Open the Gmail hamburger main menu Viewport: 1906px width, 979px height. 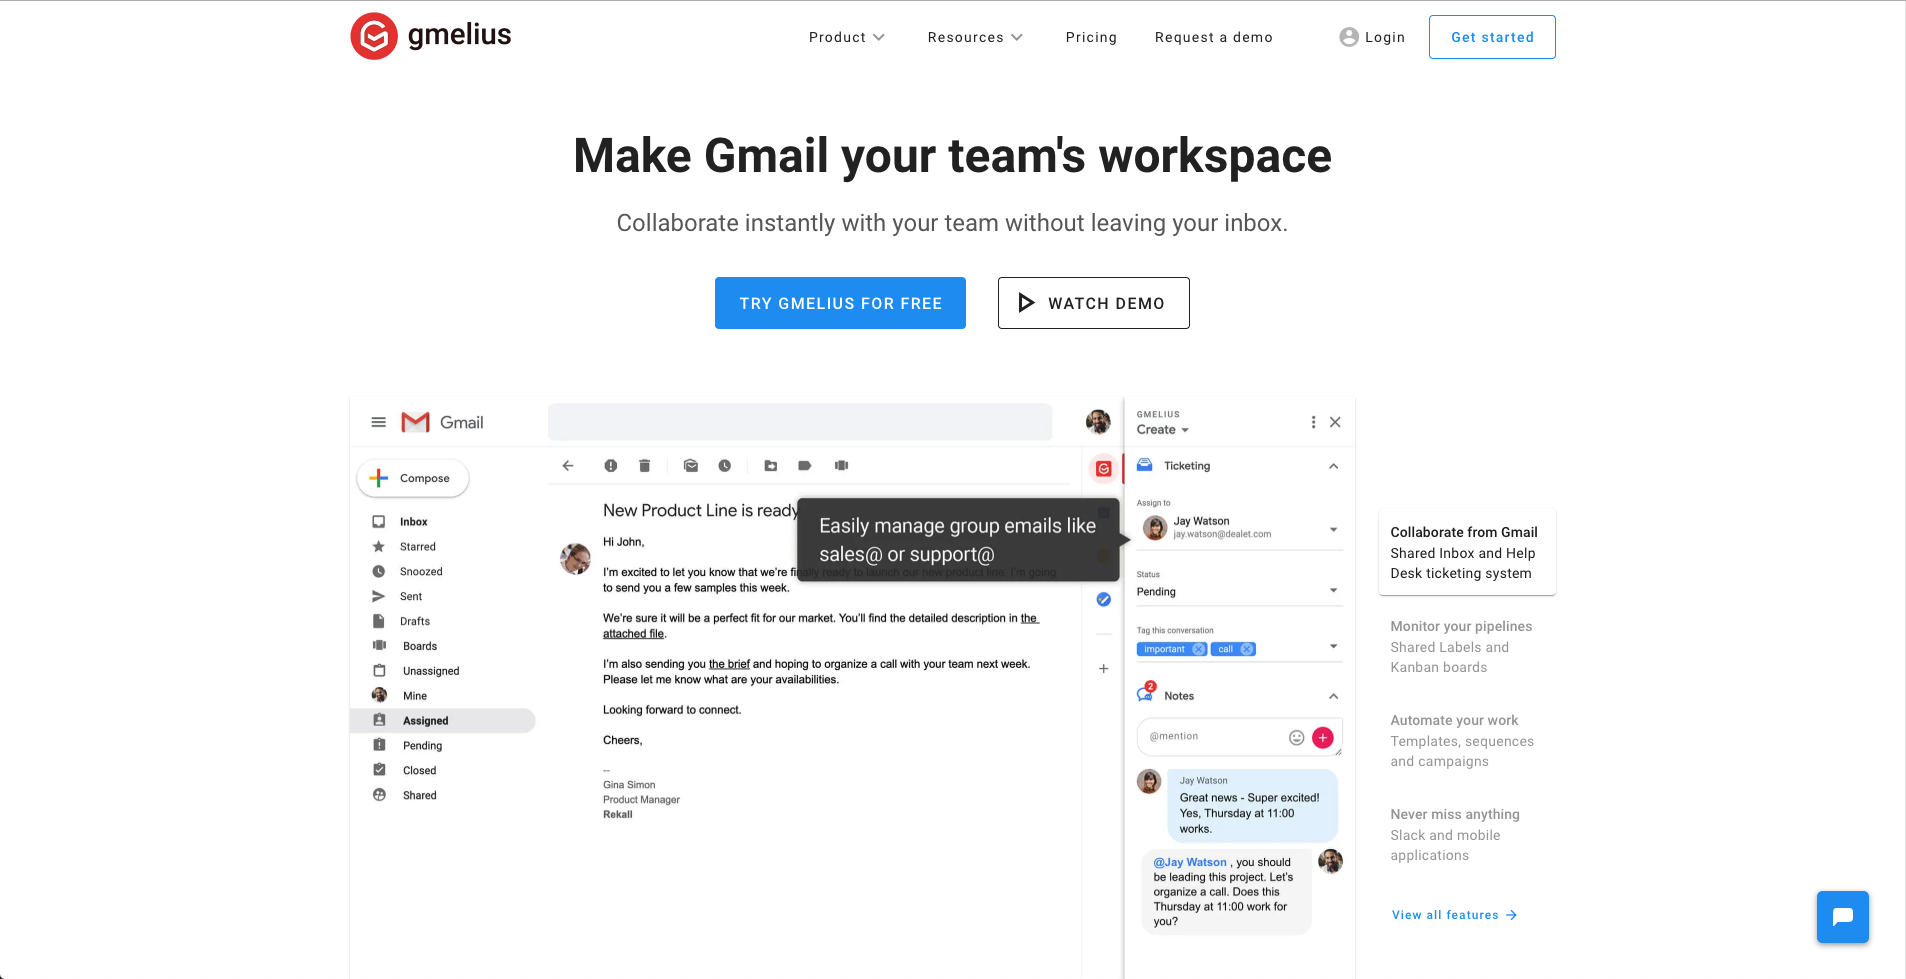378,422
